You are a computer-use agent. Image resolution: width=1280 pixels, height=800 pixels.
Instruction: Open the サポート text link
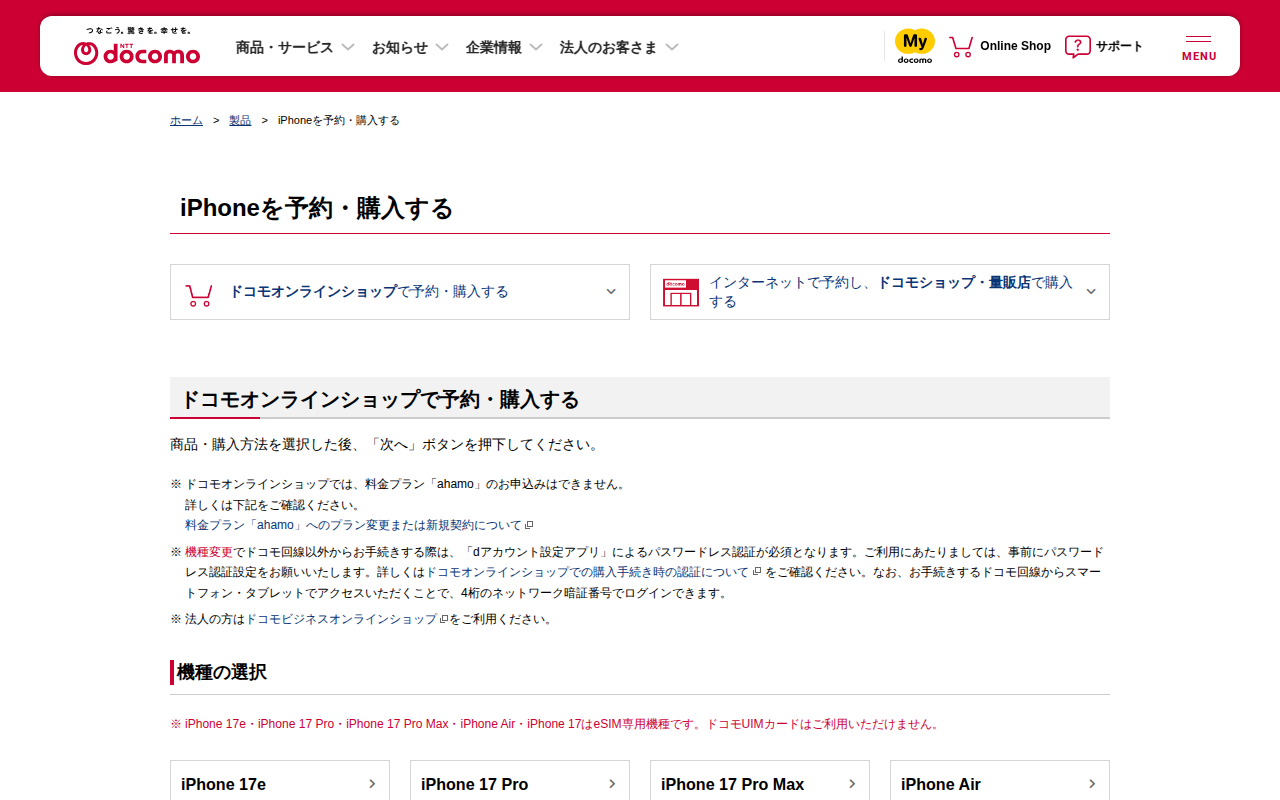click(x=1119, y=46)
